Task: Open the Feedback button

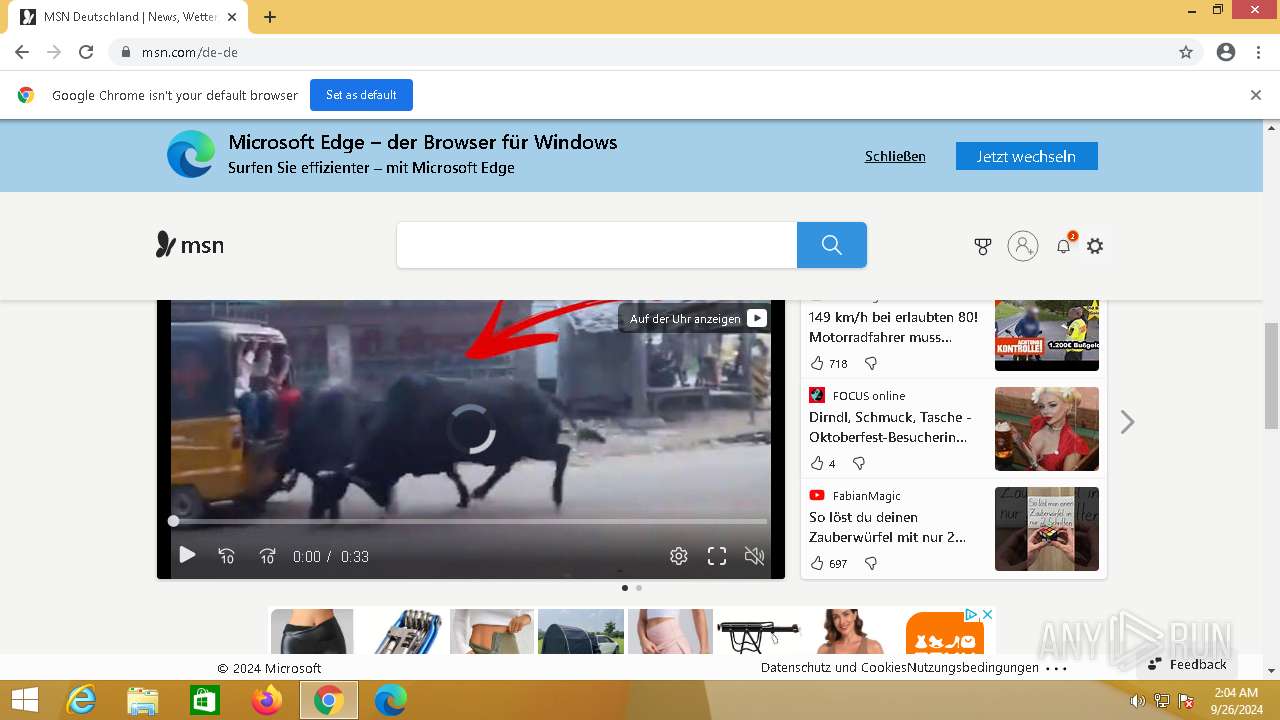Action: click(x=1187, y=664)
